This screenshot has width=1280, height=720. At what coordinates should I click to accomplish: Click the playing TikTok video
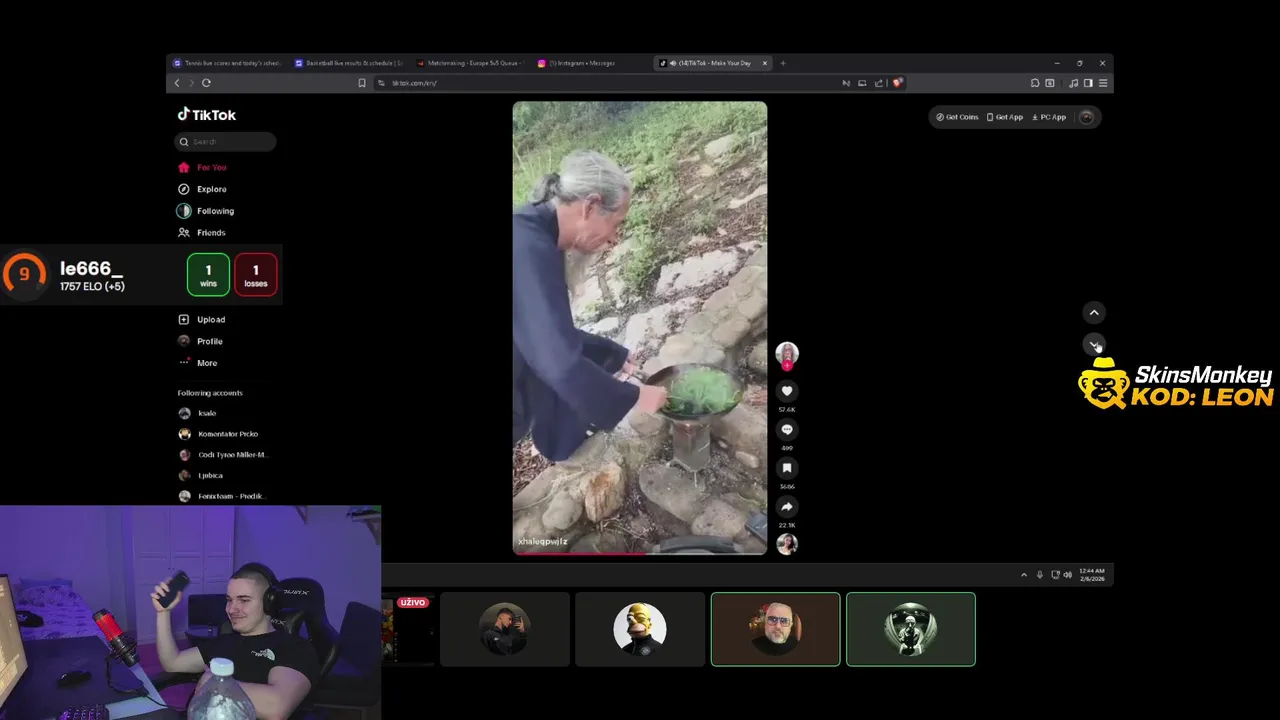[x=640, y=327]
